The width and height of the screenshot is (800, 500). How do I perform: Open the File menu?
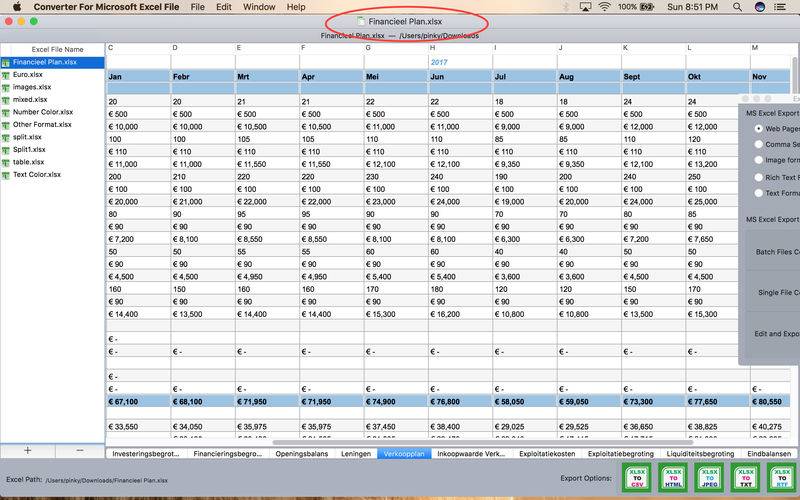click(x=197, y=7)
